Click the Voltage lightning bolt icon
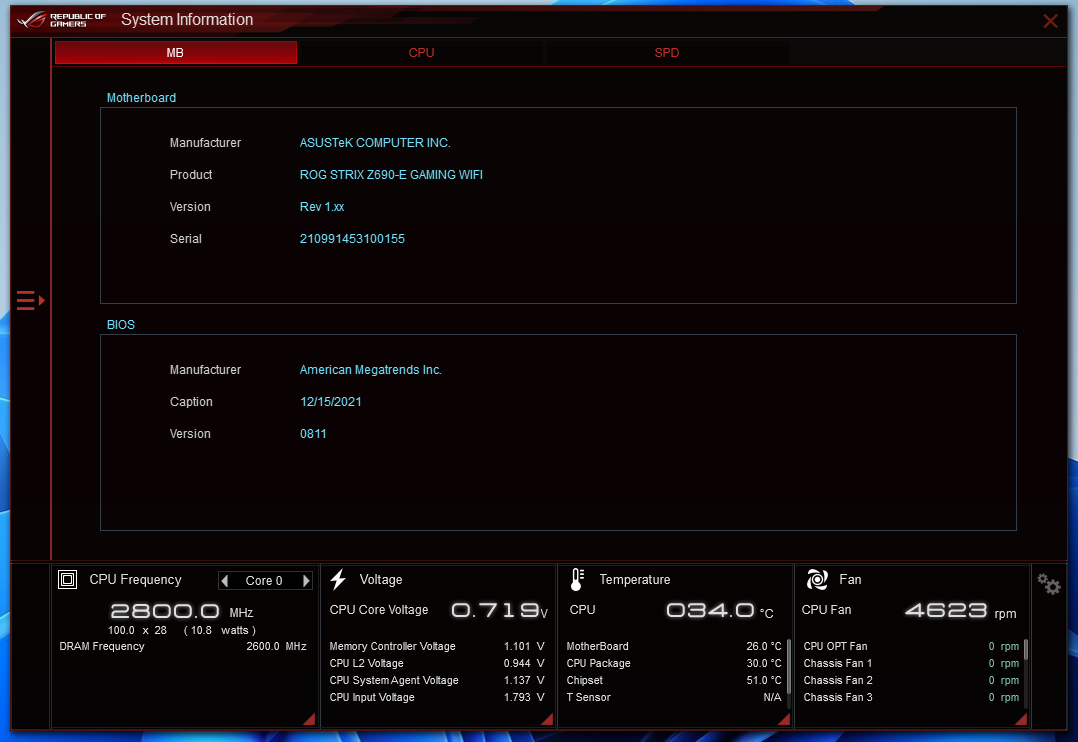This screenshot has height=742, width=1078. 338,580
